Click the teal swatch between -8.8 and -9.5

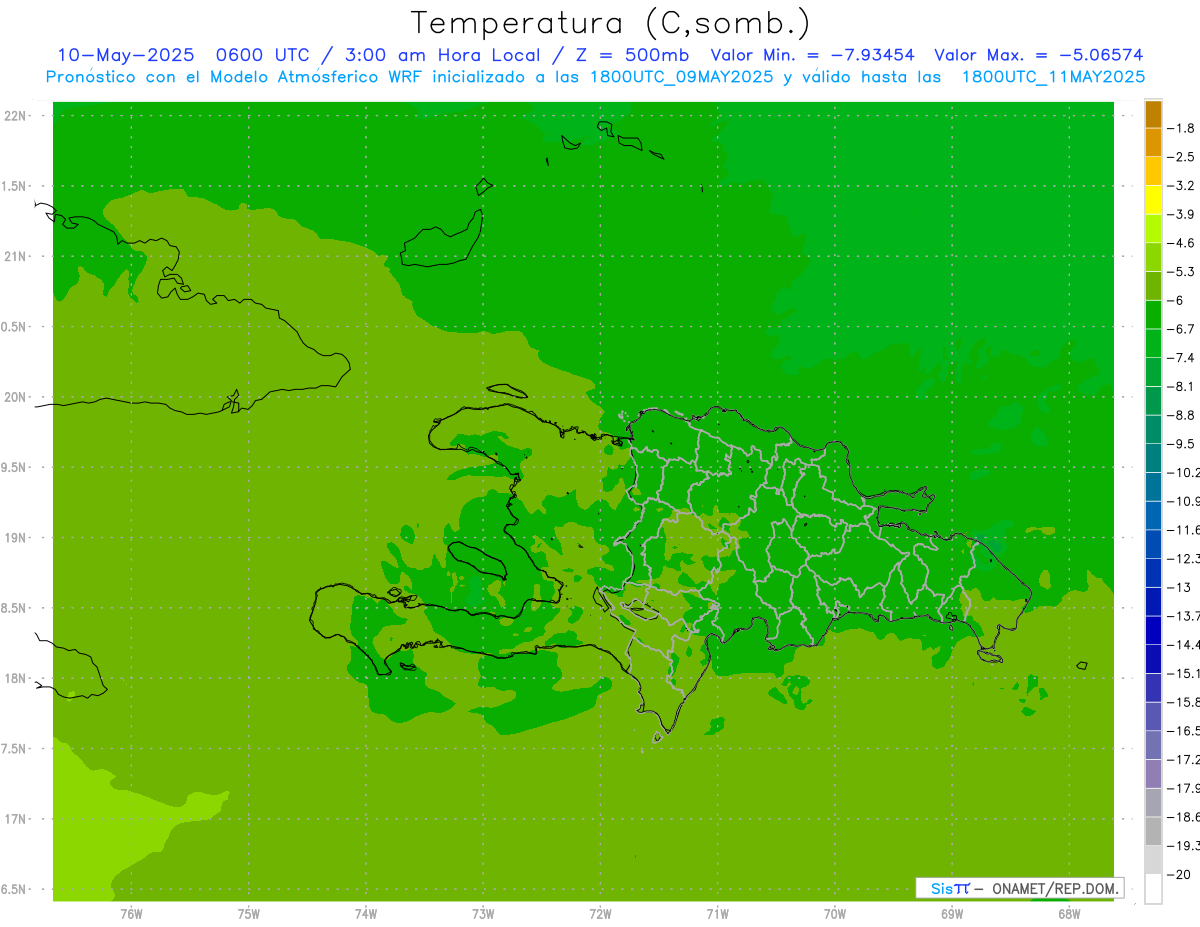point(1153,430)
